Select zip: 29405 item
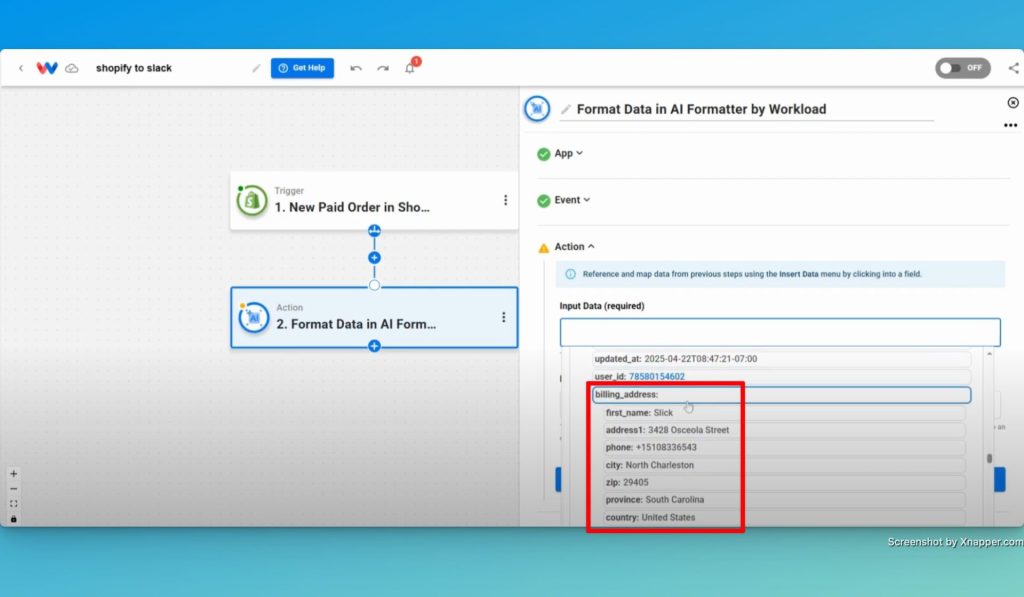The image size is (1024, 597). coord(784,482)
